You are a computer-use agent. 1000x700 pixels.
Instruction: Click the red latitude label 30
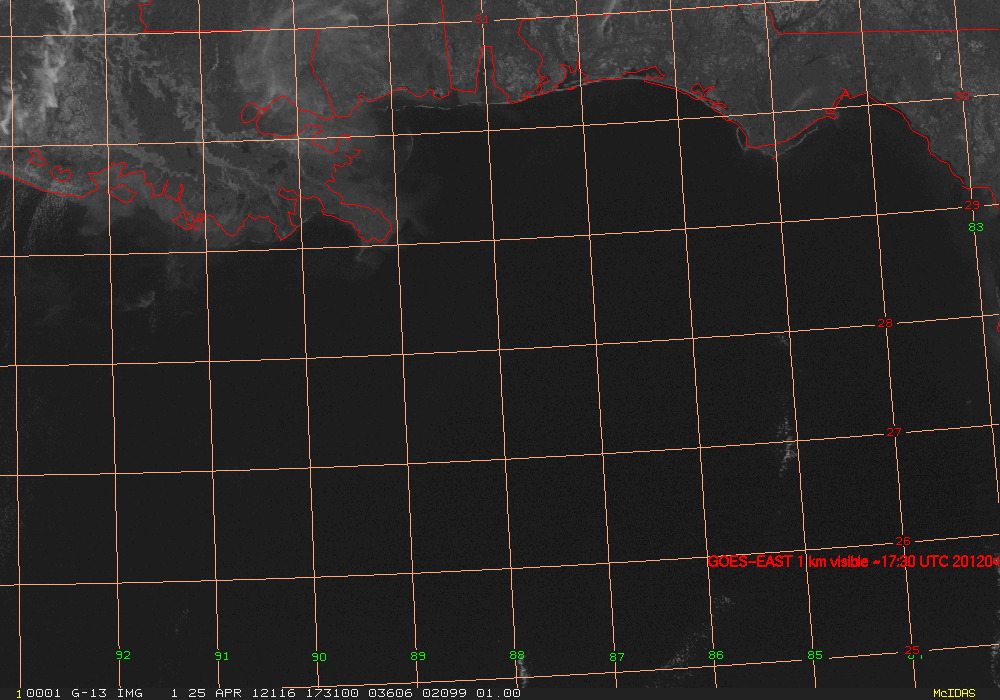tap(962, 96)
